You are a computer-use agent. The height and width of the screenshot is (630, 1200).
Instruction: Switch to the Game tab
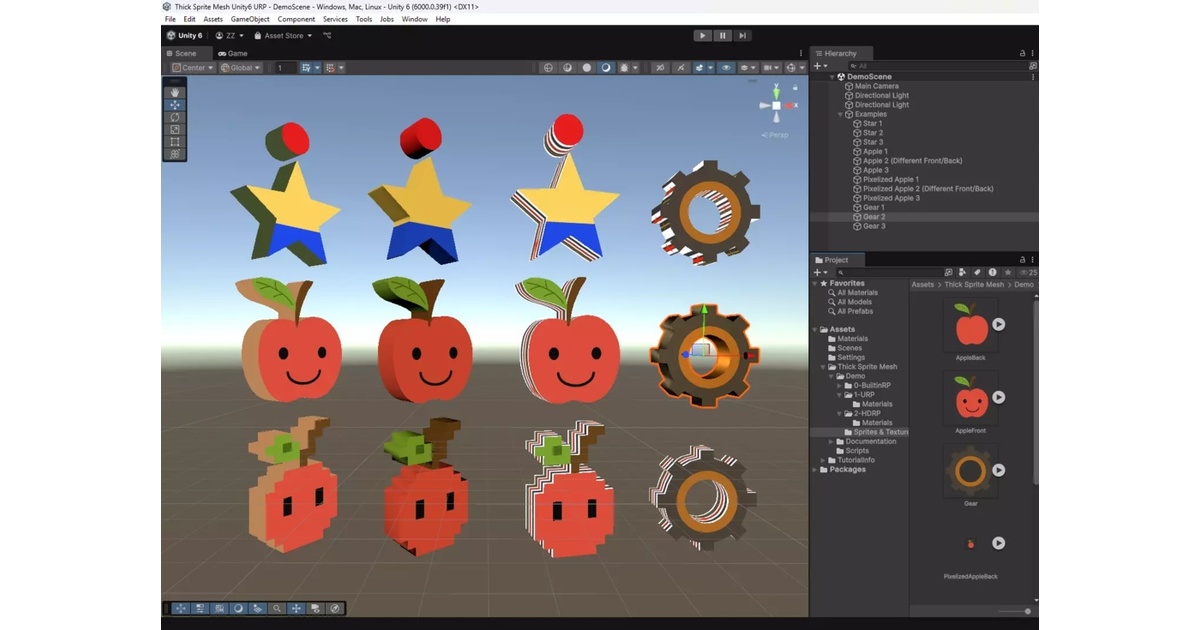point(233,53)
